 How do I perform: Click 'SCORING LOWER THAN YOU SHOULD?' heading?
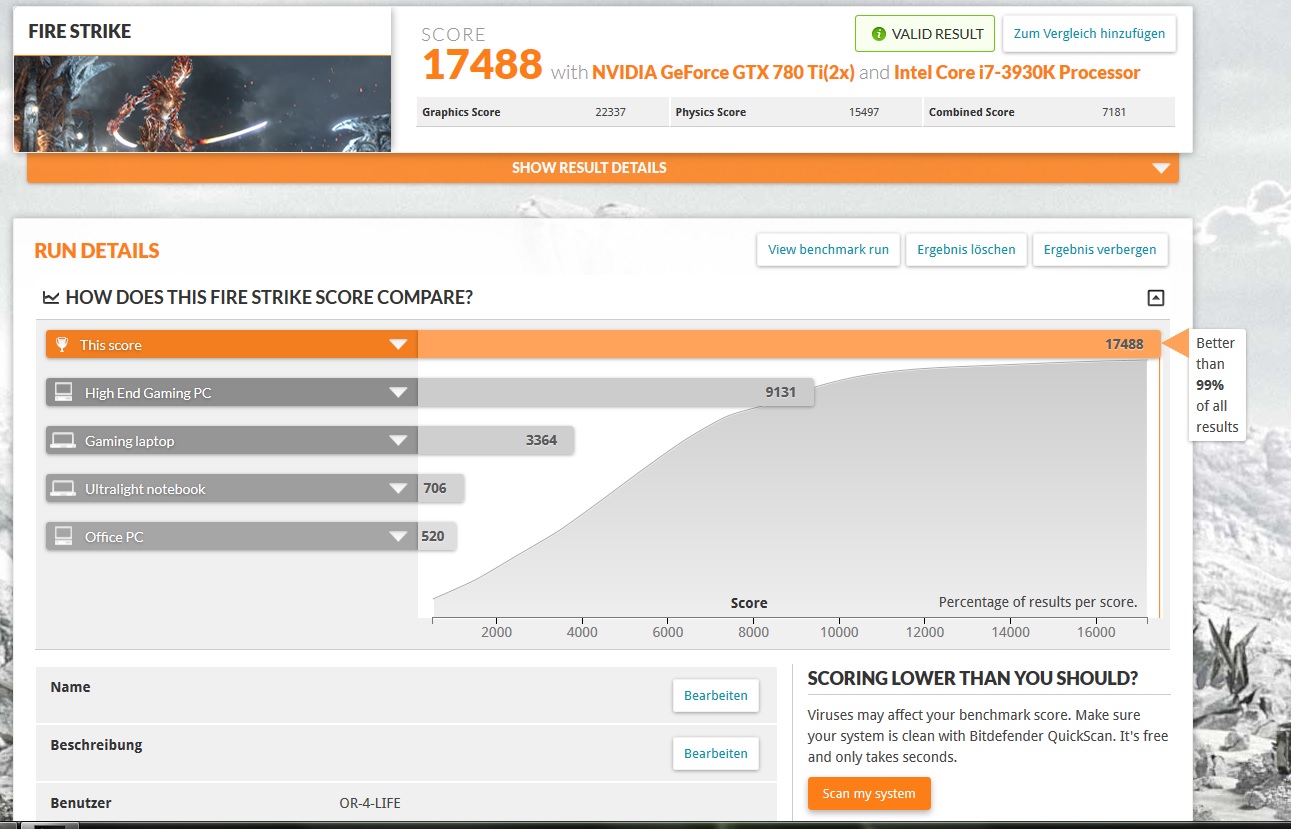click(973, 678)
